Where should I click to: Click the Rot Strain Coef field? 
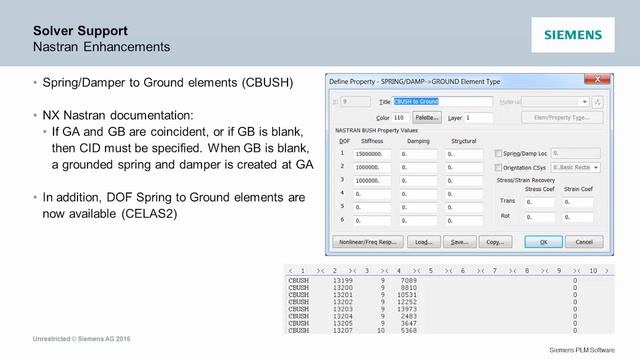(x=578, y=217)
